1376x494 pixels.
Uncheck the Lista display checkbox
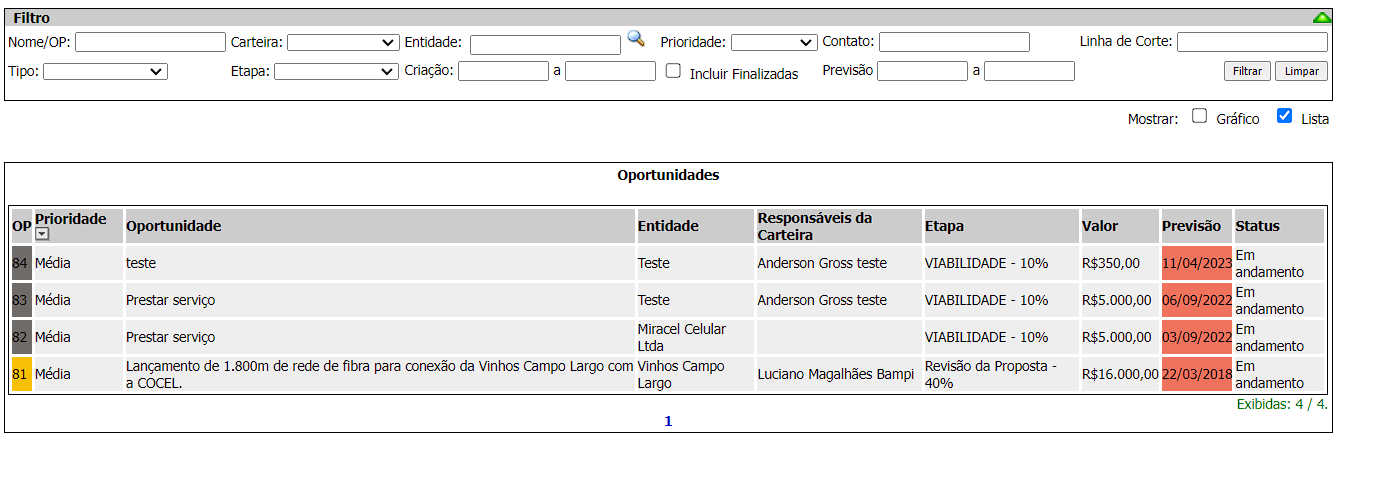pos(1285,116)
